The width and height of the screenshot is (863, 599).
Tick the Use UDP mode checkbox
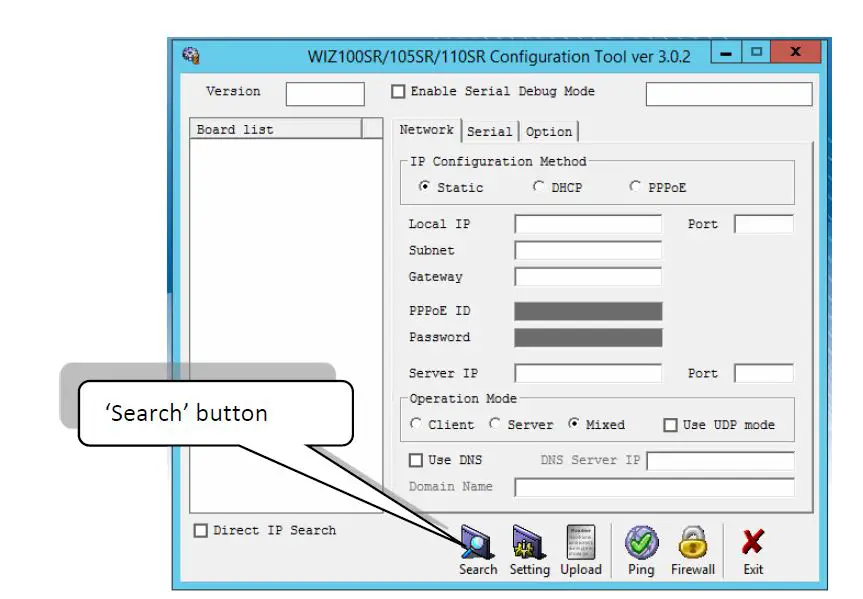(x=670, y=425)
